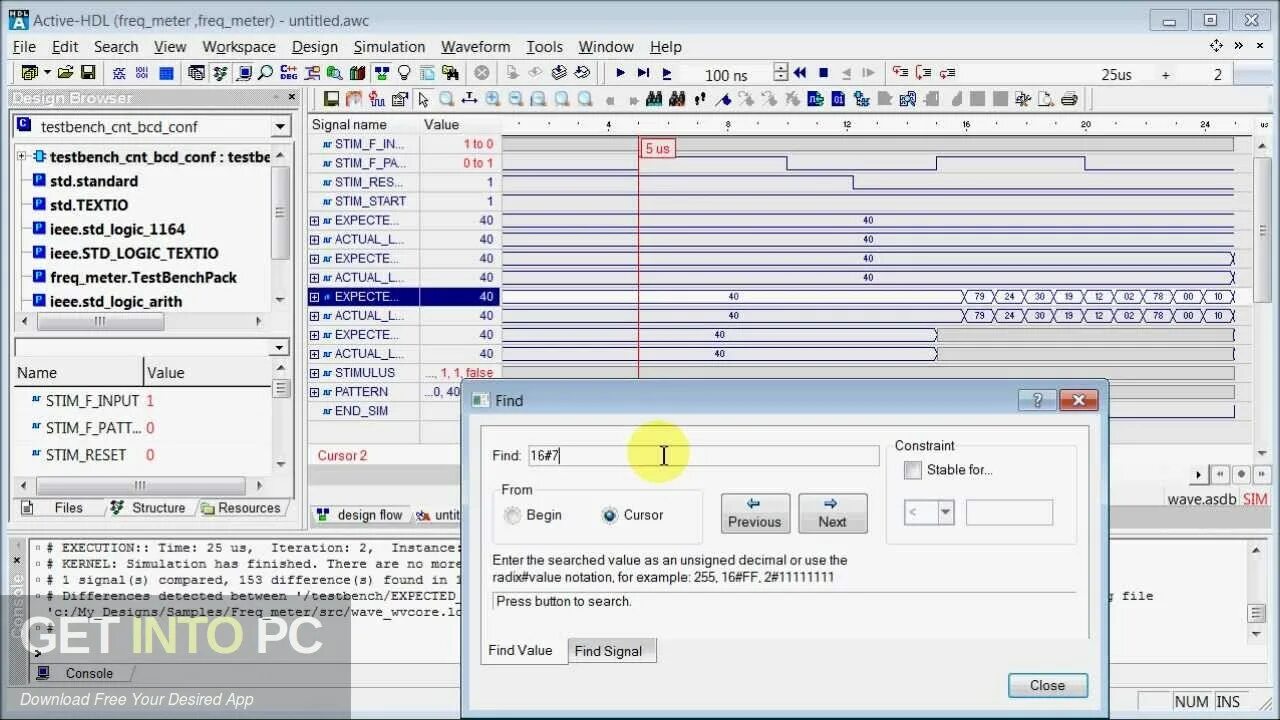Screen dimensions: 1280x720
Task: Open waveform properties icon
Action: click(x=400, y=99)
